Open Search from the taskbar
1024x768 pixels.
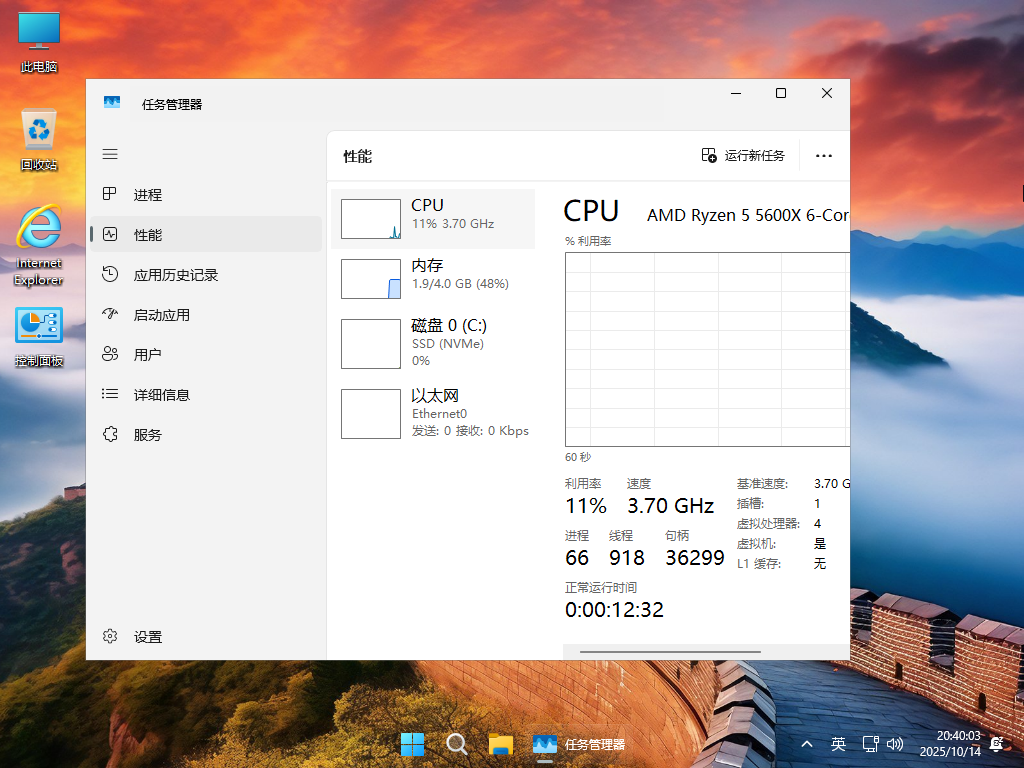click(457, 744)
